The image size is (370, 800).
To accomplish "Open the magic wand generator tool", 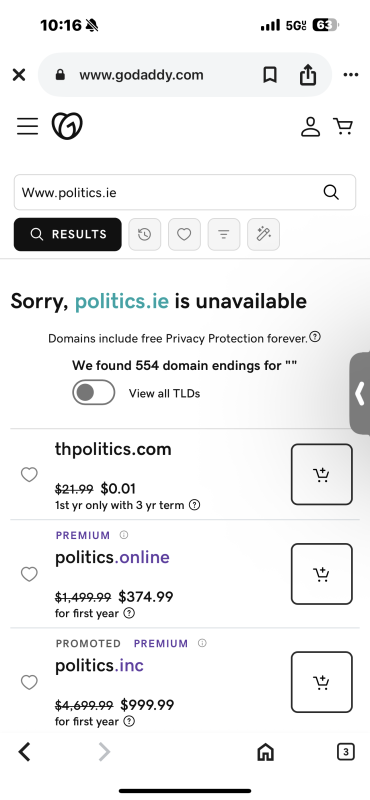I will [263, 234].
